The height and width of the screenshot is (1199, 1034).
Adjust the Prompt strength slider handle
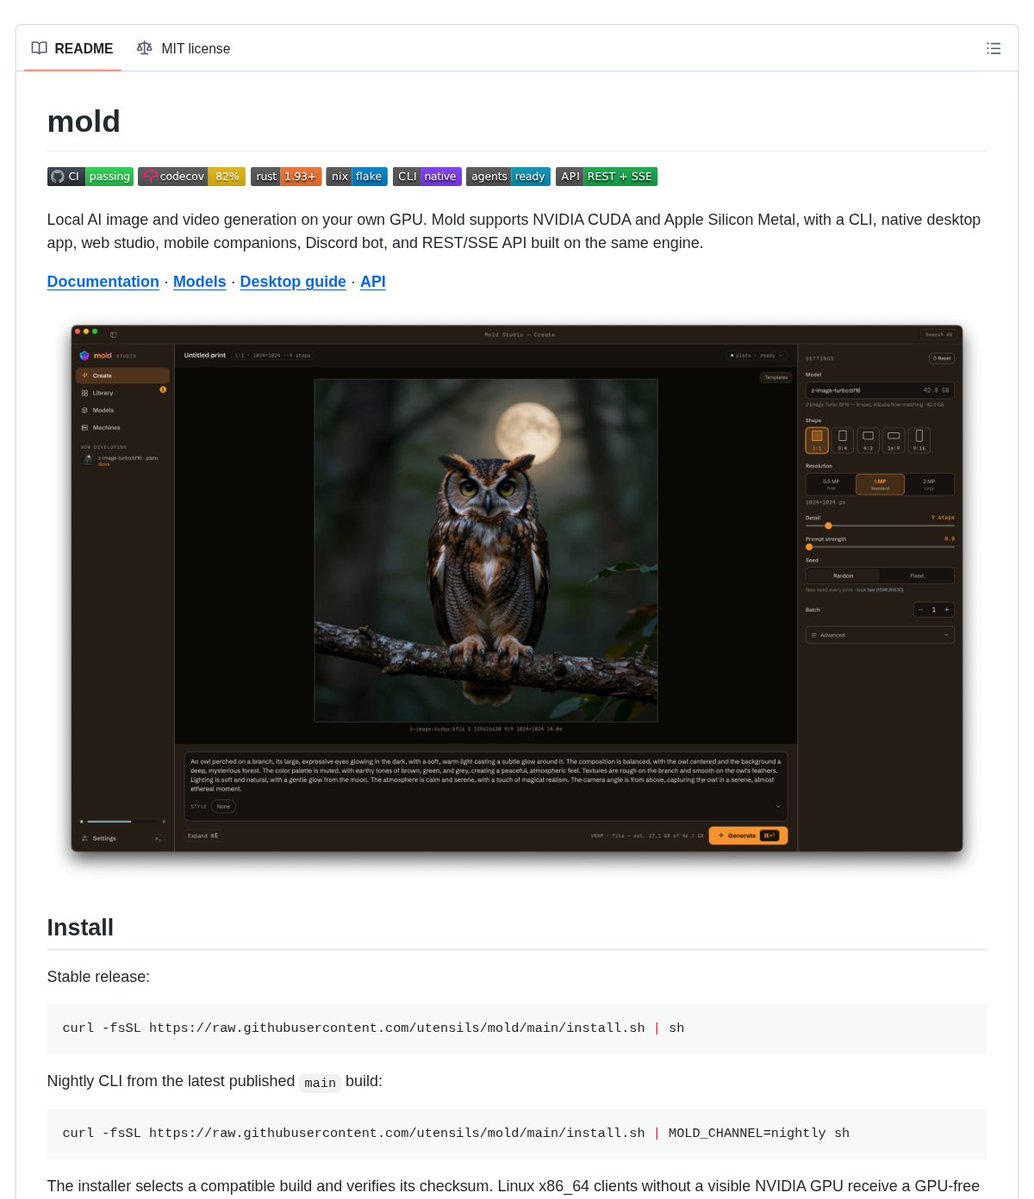click(x=809, y=547)
